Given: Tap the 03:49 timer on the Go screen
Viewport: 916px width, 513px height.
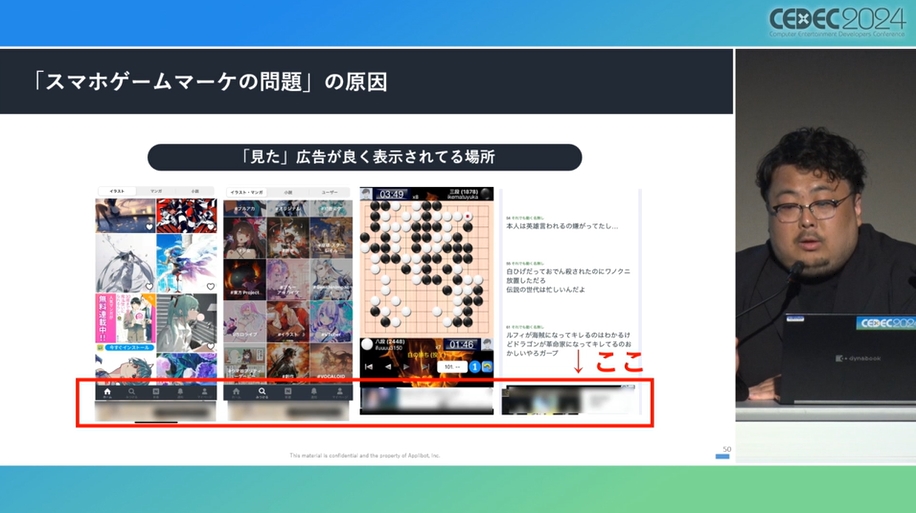Looking at the screenshot, I should tap(391, 194).
